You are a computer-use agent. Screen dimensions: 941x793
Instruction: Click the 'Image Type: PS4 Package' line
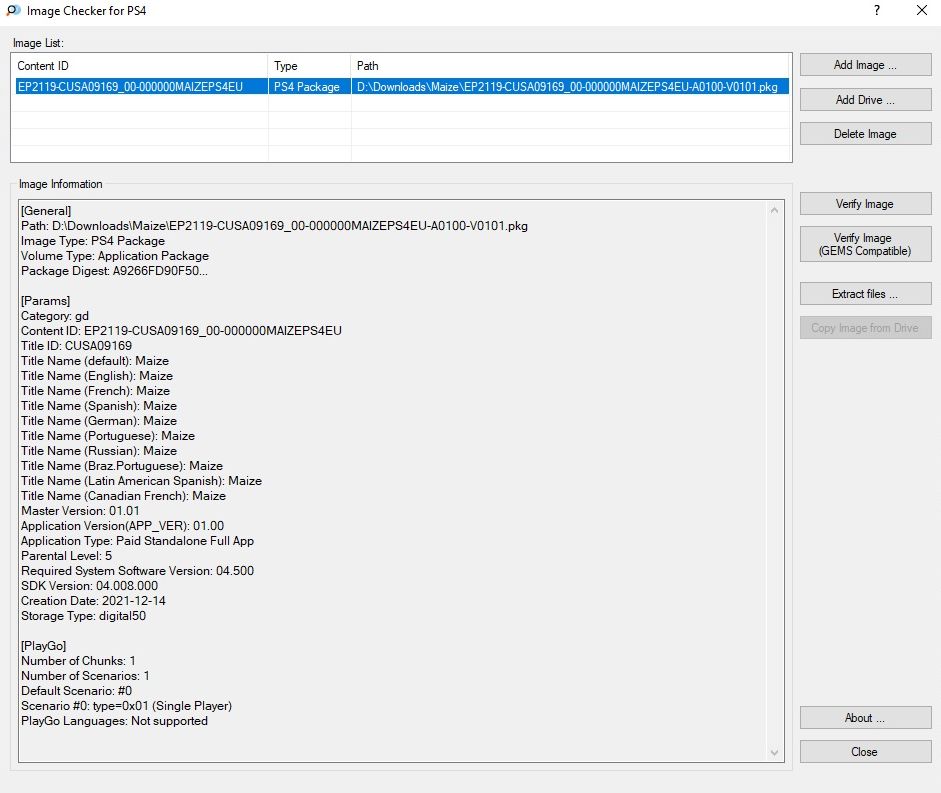[93, 241]
